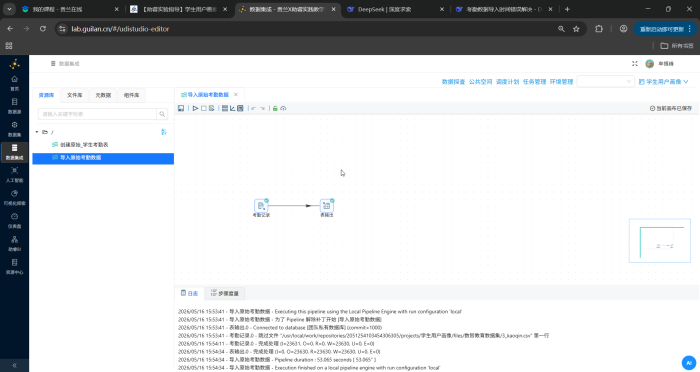The width and height of the screenshot is (700, 372).
Task: Select the 表输出 node on canvas
Action: tap(327, 206)
